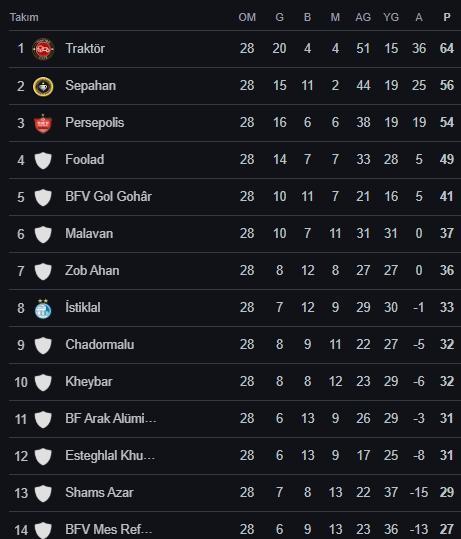The image size is (461, 539).
Task: Click the AG goals scored header
Action: point(363,17)
